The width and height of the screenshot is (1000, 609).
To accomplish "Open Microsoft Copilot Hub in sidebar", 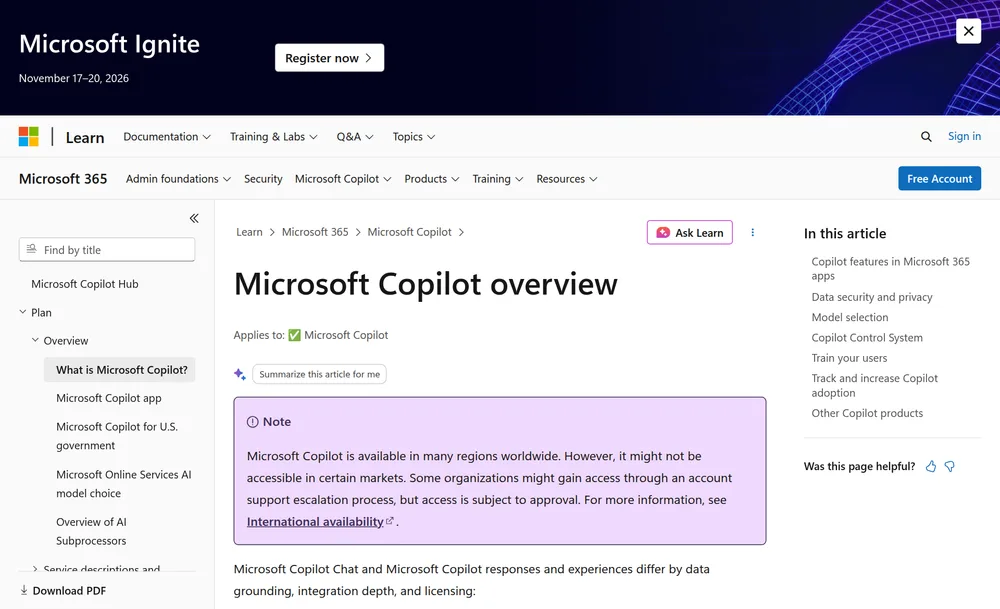I will tap(85, 284).
